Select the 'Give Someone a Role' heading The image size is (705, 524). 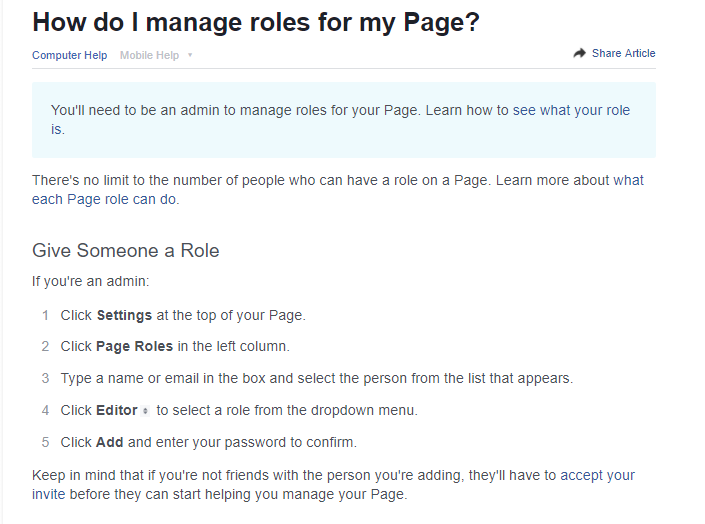pos(125,251)
